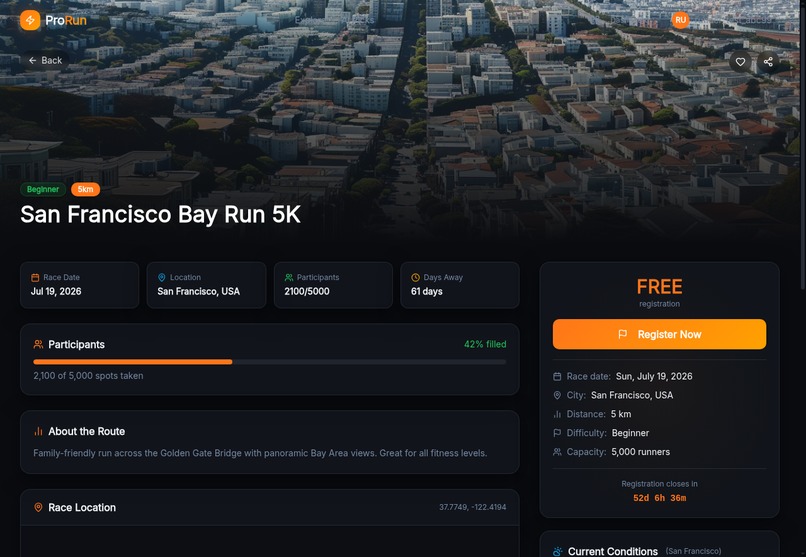806x557 pixels.
Task: Select the 2,100 of 5,000 spots taken text
Action: click(88, 376)
